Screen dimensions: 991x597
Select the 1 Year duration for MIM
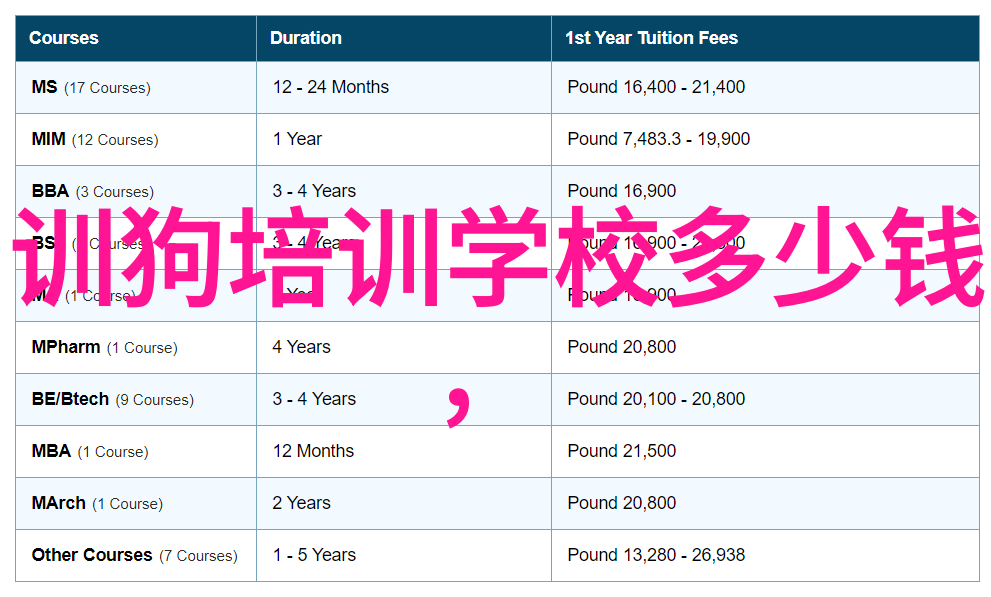(x=297, y=139)
